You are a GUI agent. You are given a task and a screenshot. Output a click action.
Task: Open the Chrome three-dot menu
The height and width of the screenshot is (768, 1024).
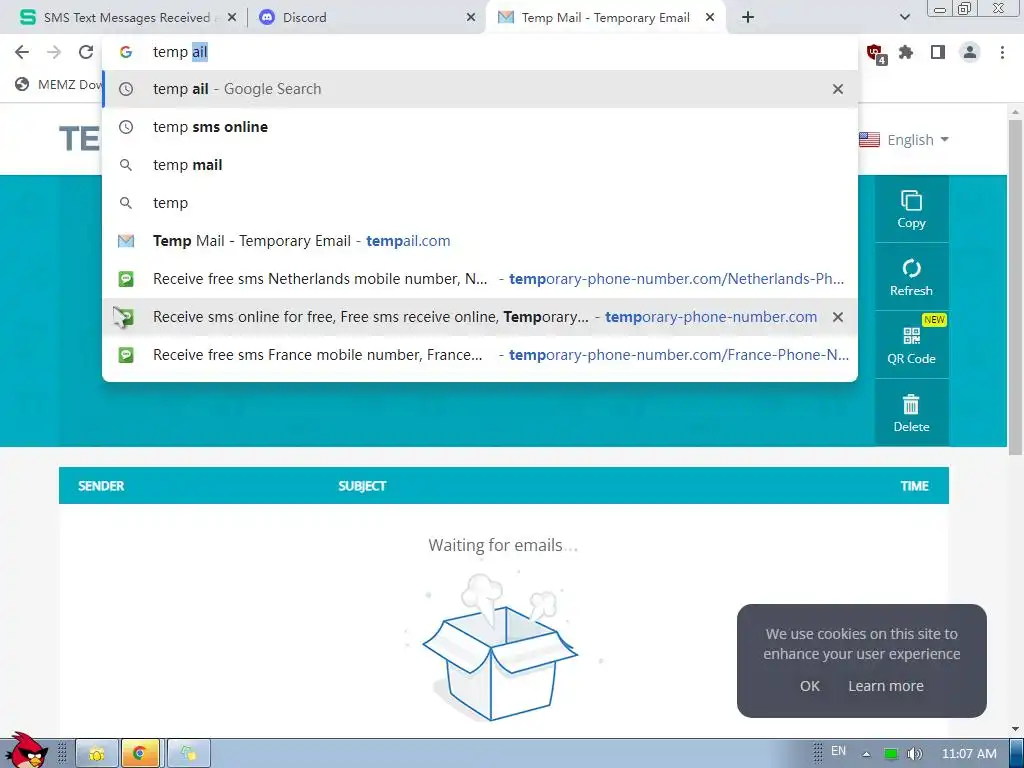pos(1002,52)
